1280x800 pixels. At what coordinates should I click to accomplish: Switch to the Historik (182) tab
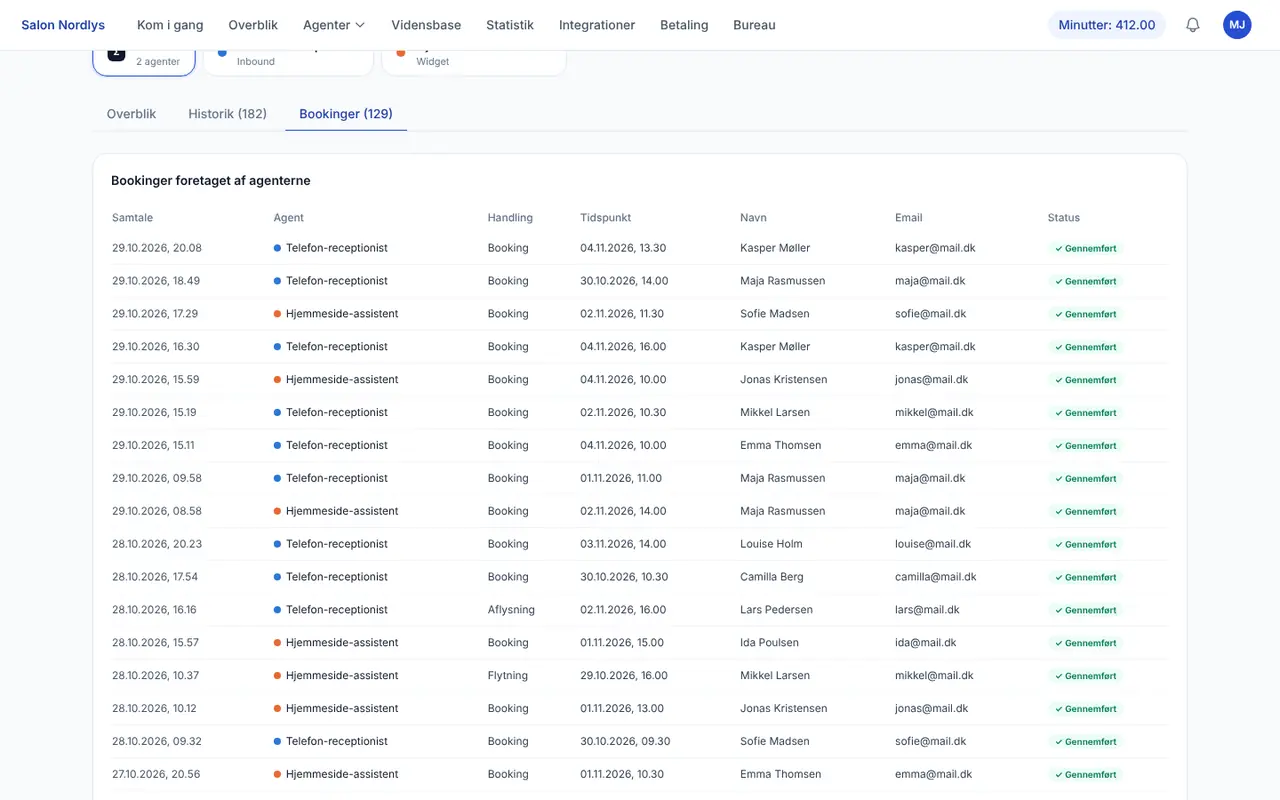point(228,114)
